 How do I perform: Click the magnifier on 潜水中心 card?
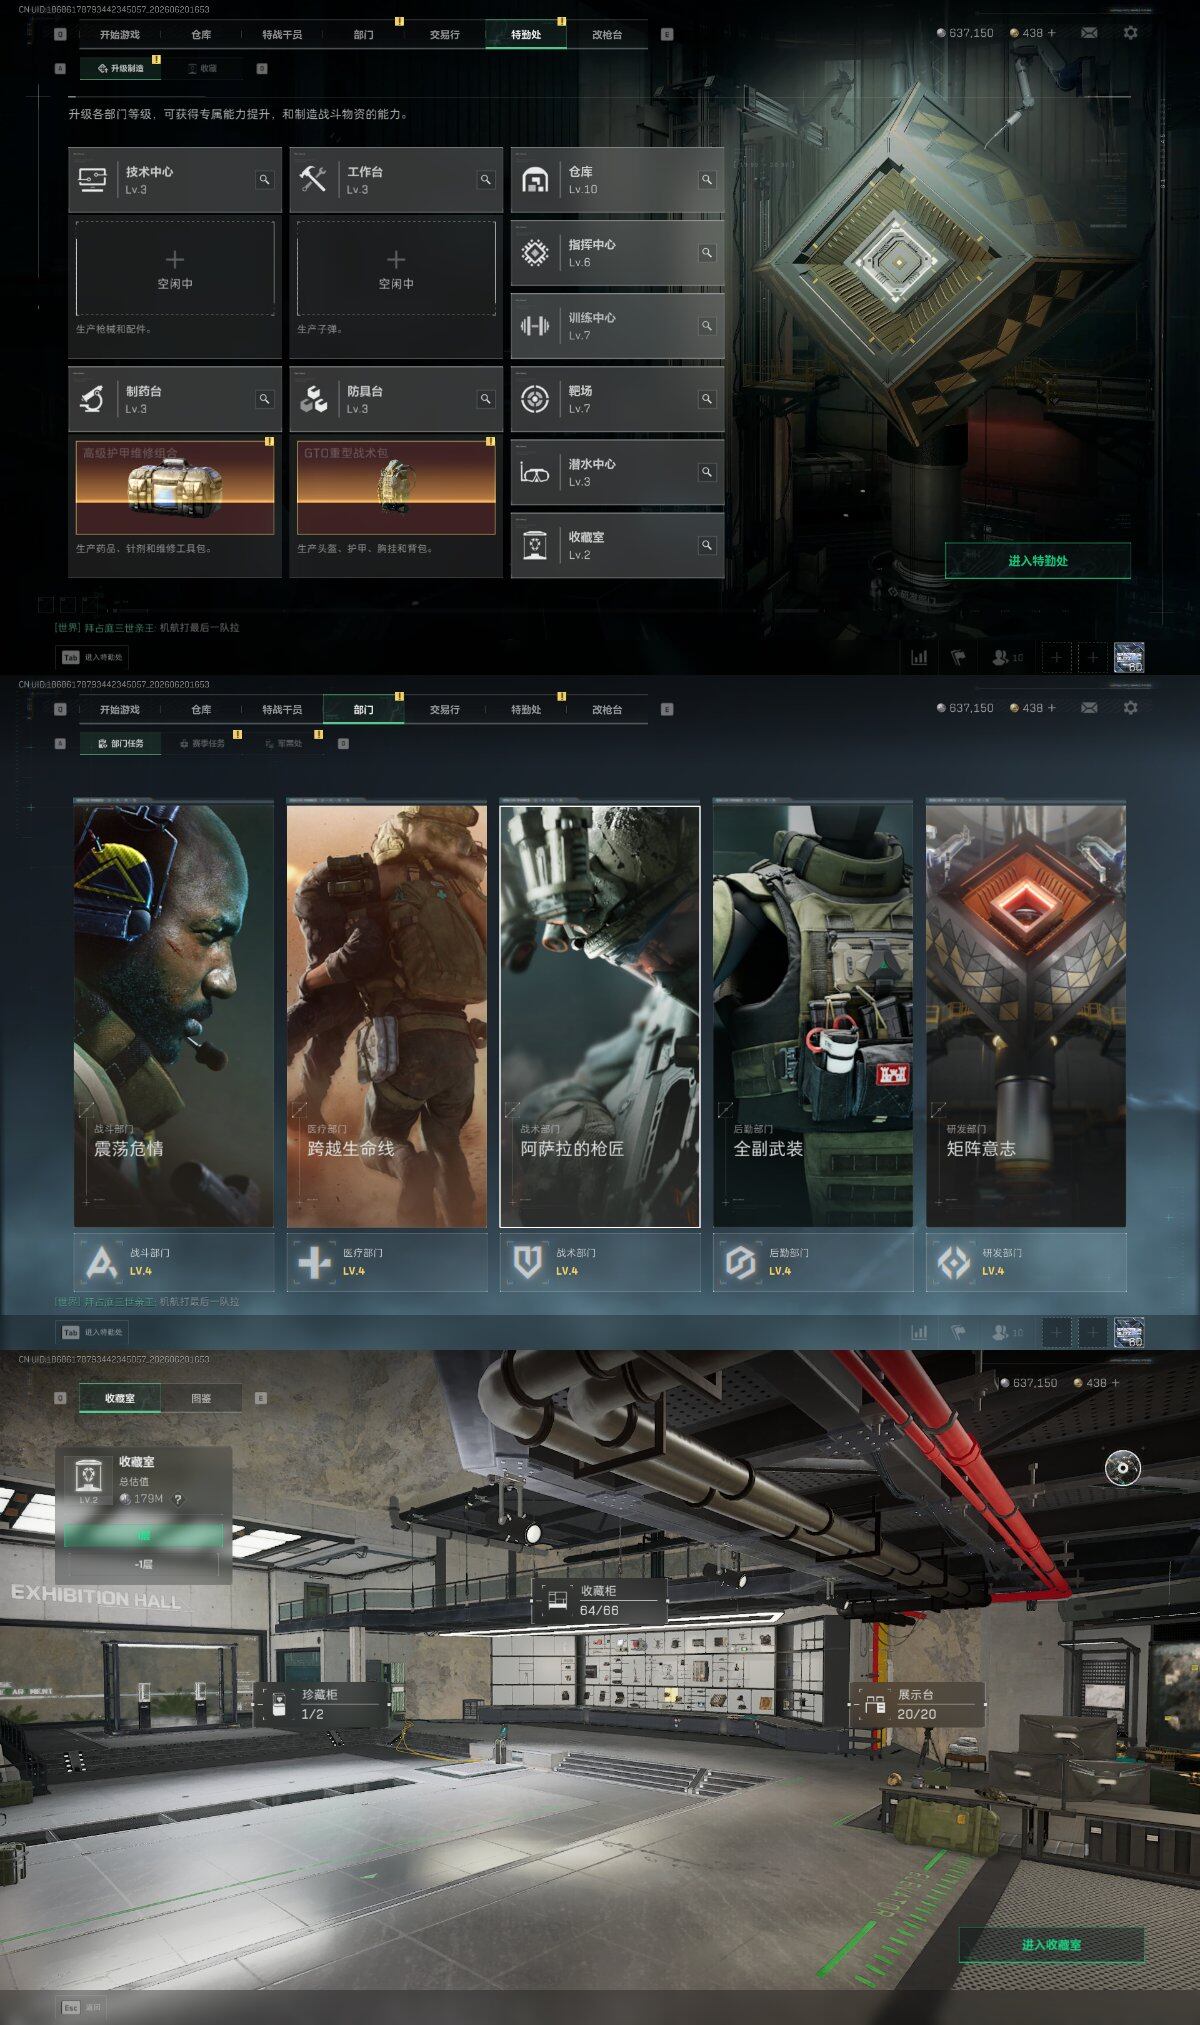point(706,472)
